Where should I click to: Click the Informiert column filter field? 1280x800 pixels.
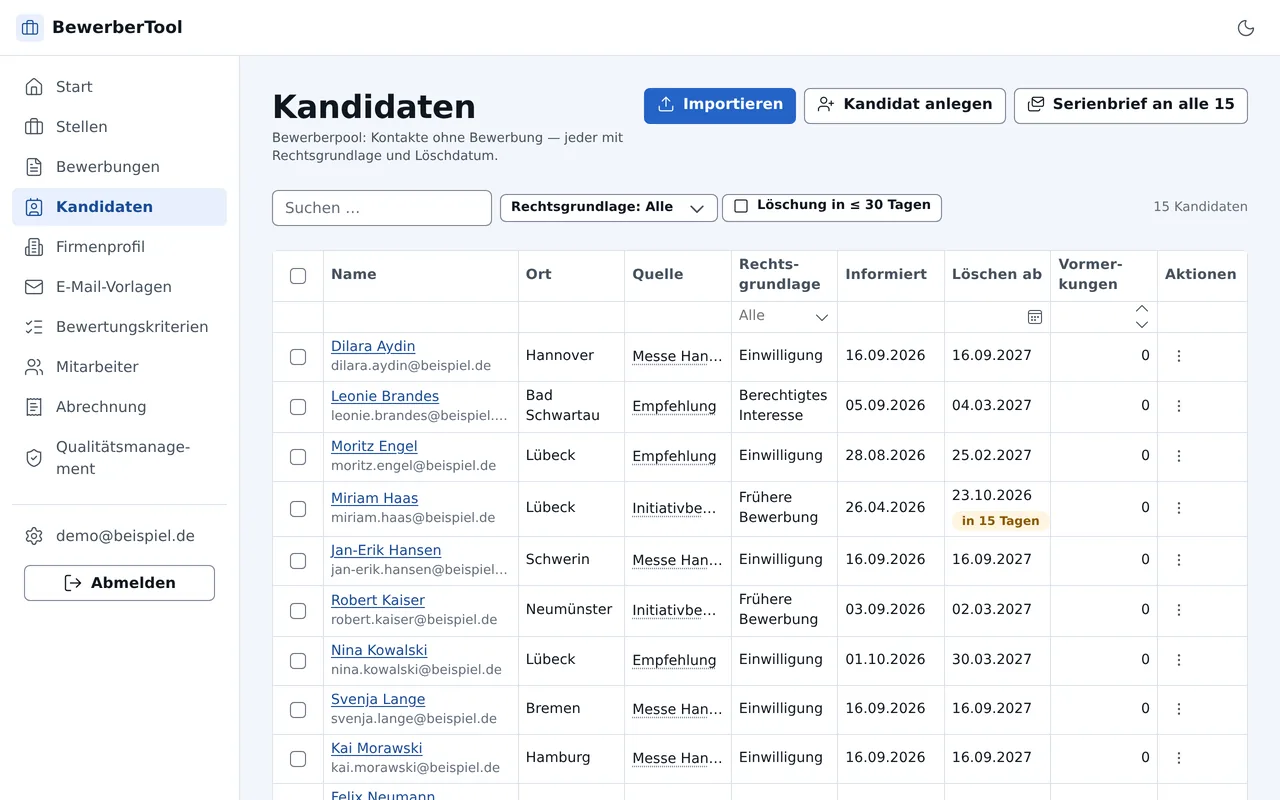[x=891, y=317]
